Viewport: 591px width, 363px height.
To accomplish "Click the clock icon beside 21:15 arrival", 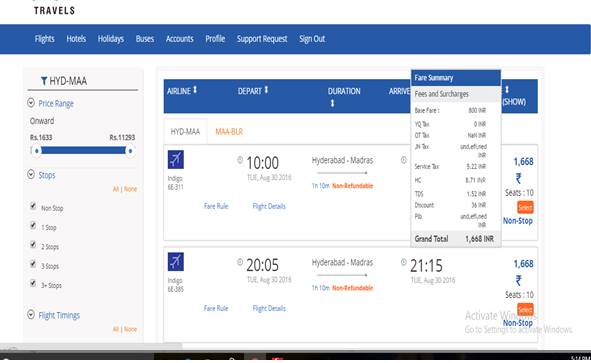I will (x=404, y=262).
